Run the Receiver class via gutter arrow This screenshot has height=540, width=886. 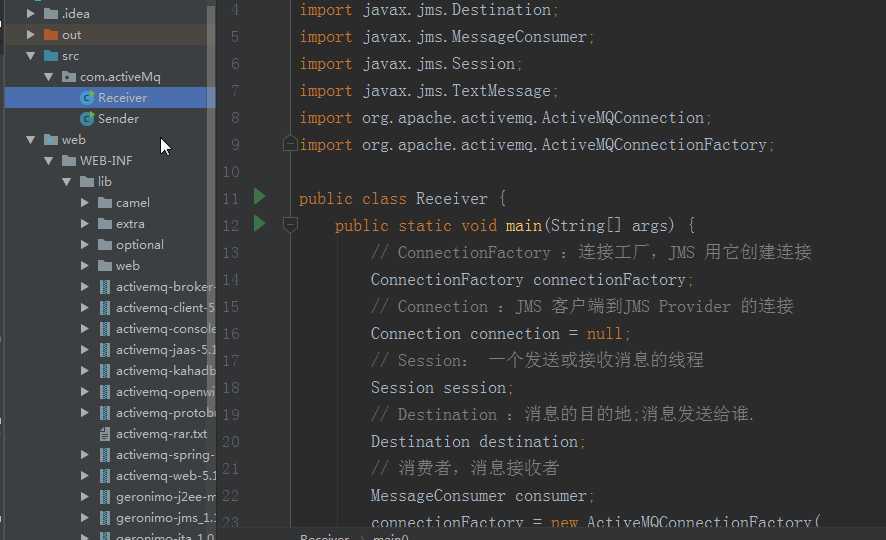pos(259,197)
